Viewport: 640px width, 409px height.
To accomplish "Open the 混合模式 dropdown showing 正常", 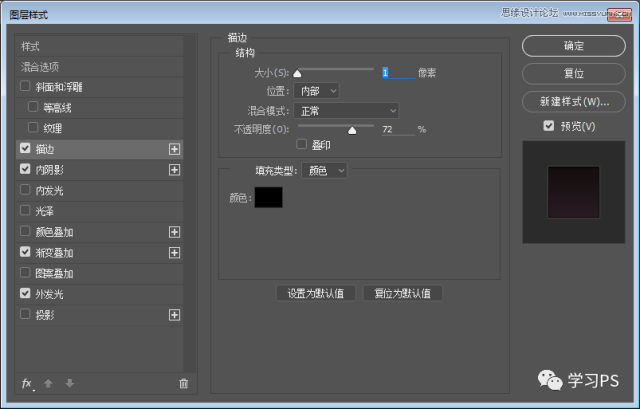I will click(x=347, y=110).
